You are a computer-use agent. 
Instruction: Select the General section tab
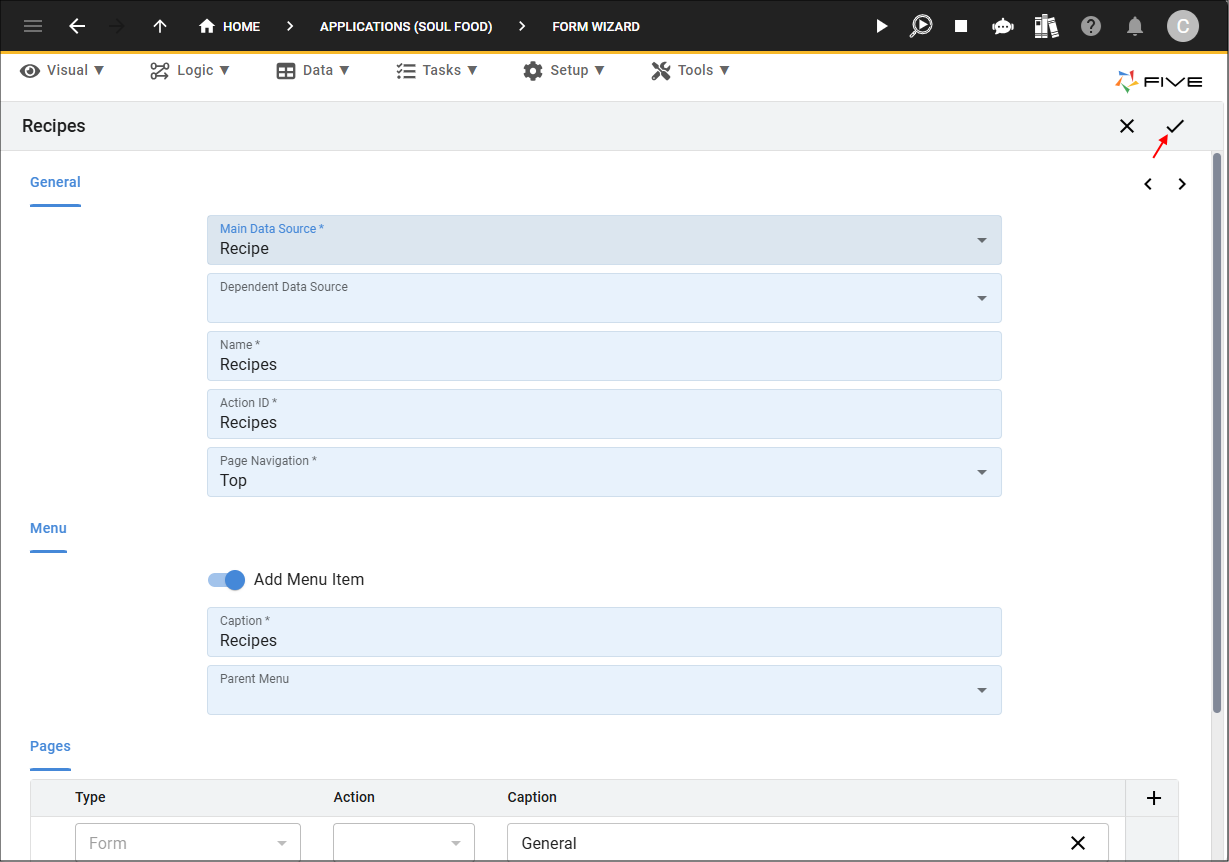tap(55, 182)
